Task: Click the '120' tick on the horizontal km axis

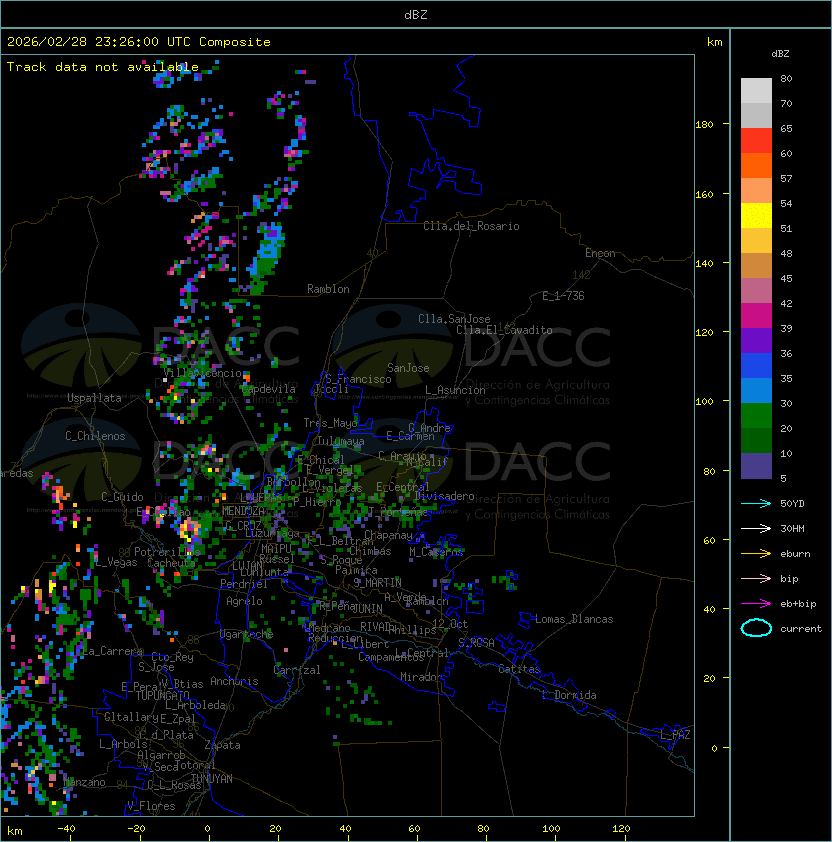Action: pyautogui.click(x=621, y=829)
